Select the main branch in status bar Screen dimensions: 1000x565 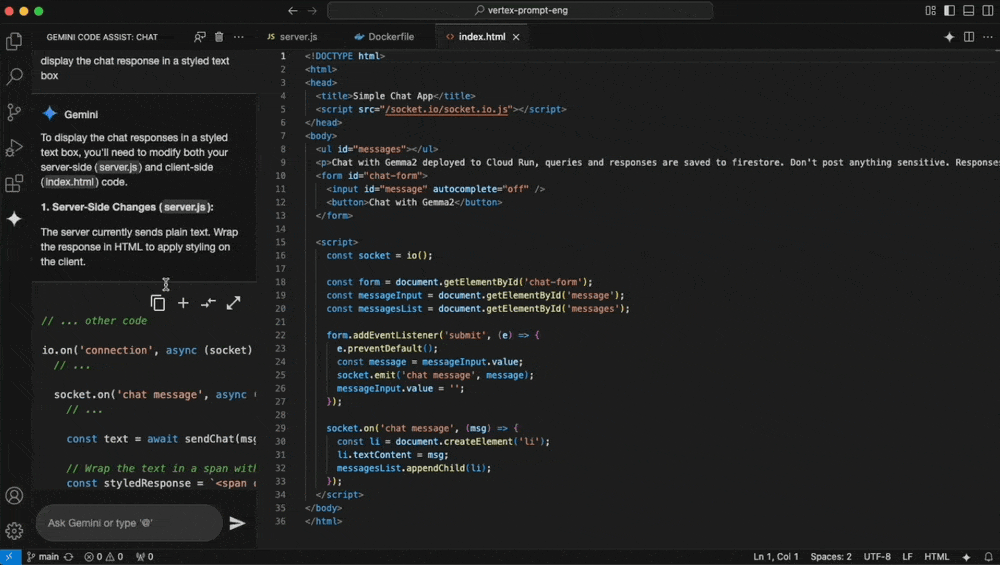pyautogui.click(x=43, y=557)
